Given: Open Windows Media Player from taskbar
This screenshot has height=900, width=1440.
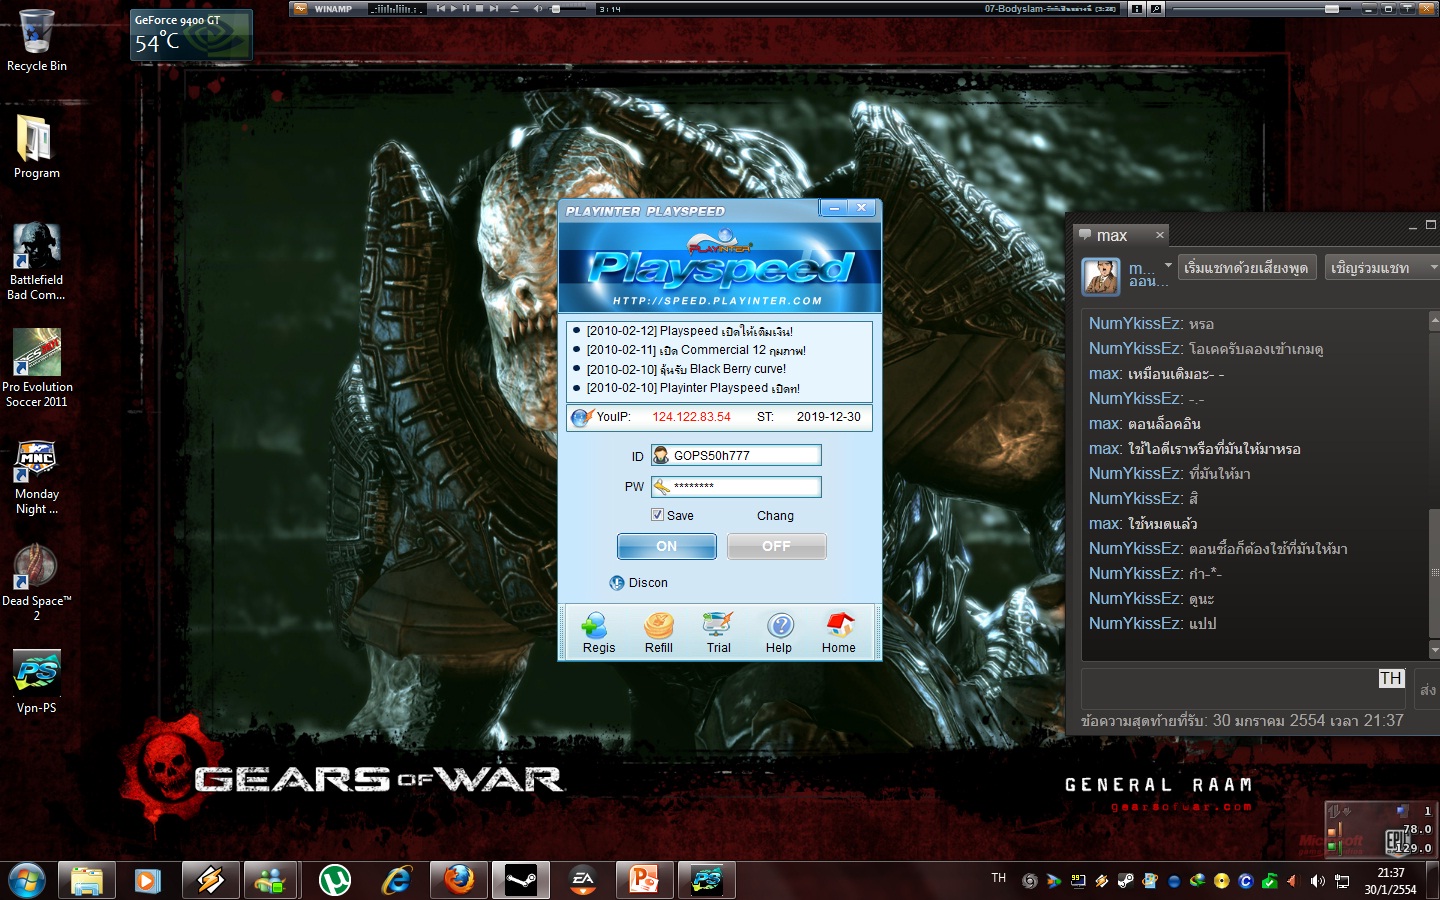Looking at the screenshot, I should (148, 880).
